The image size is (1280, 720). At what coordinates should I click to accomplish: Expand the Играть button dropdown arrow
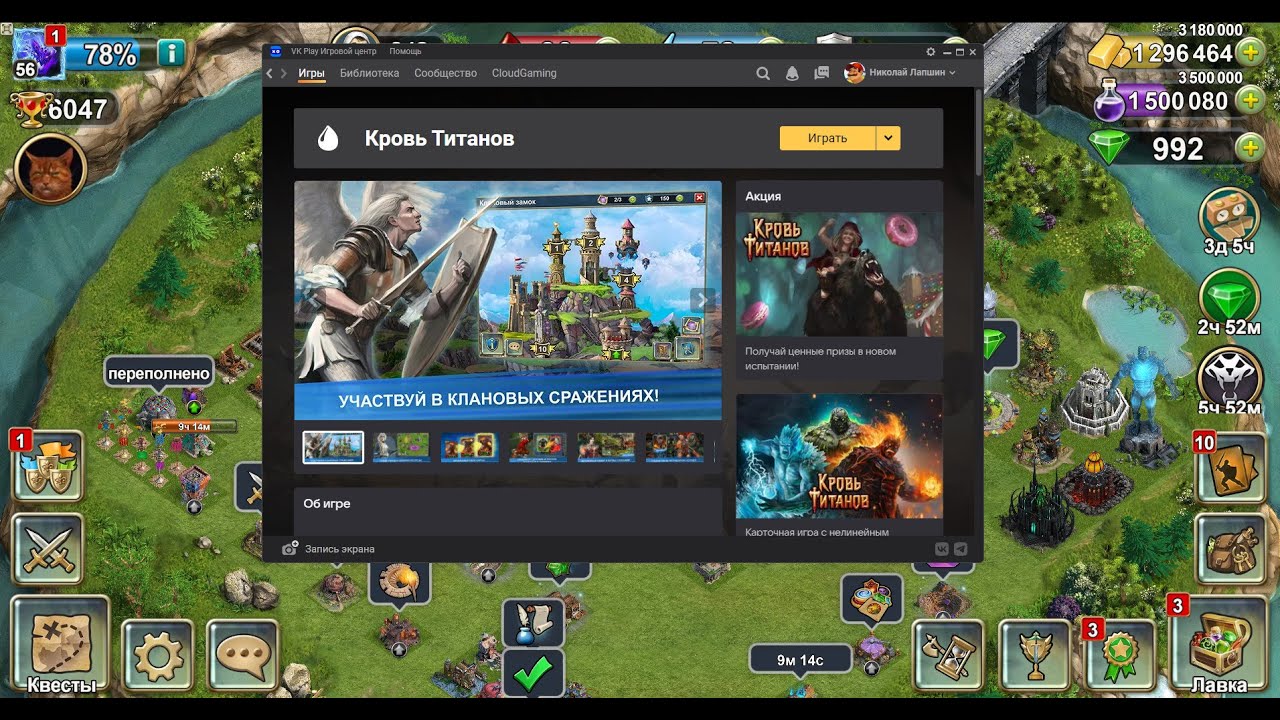888,138
